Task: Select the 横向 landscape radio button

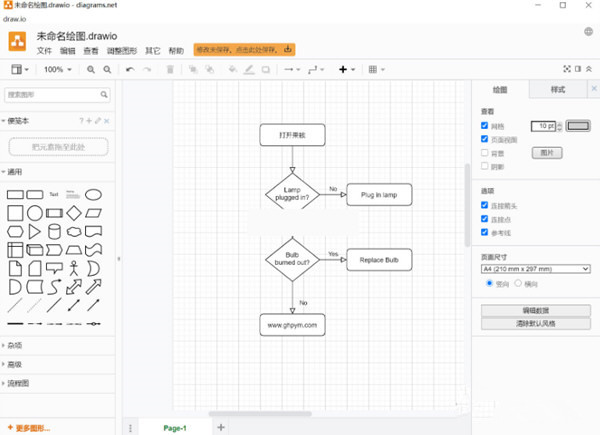Action: point(519,283)
